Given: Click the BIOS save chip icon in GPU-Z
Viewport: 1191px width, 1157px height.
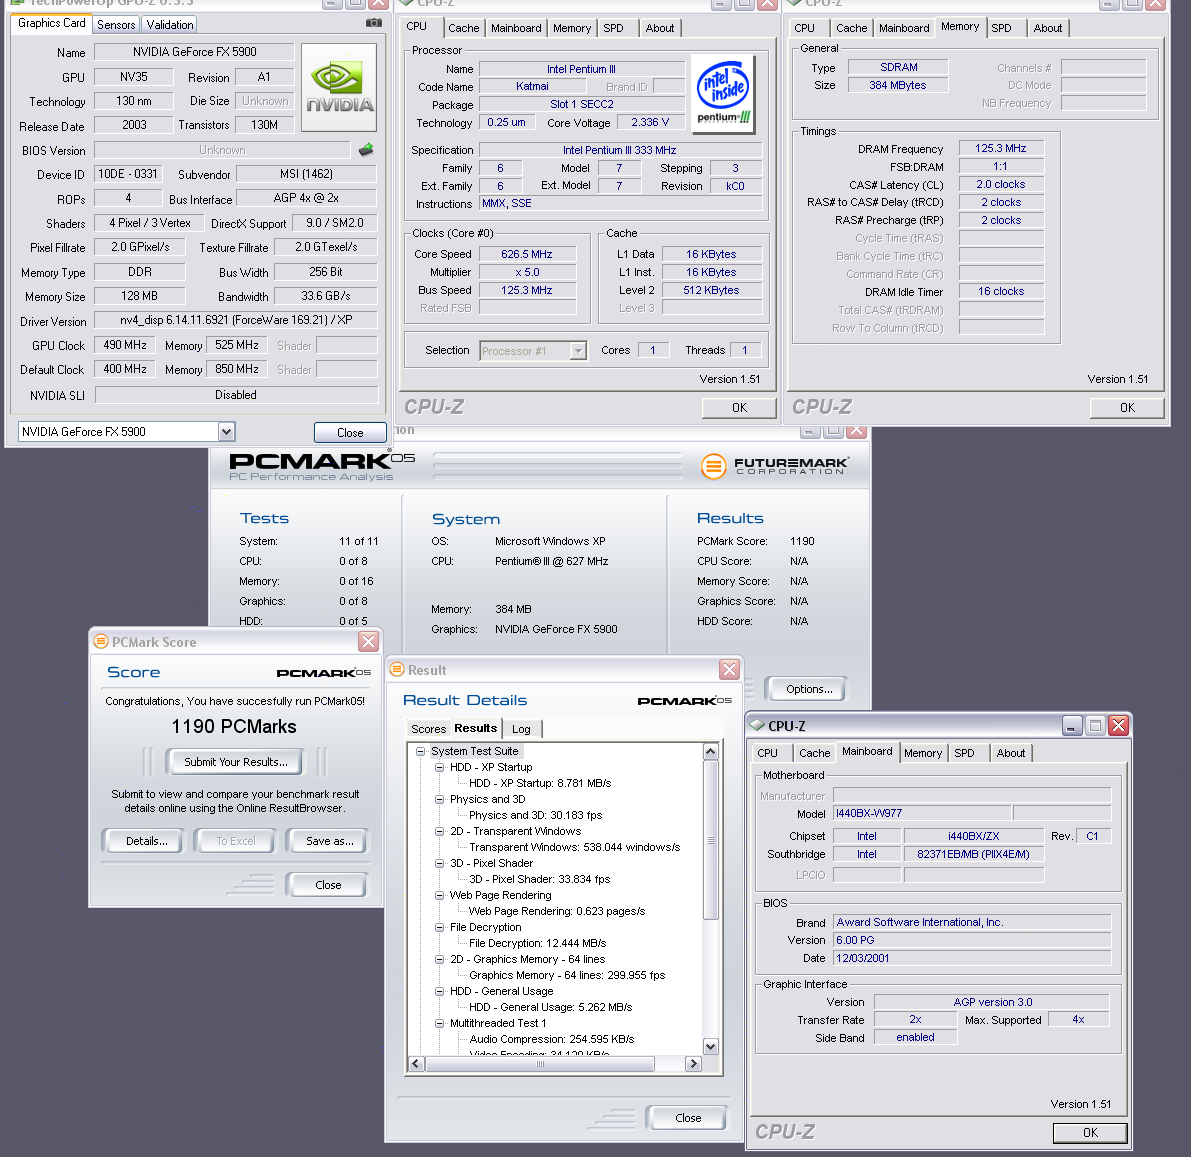Looking at the screenshot, I should pos(366,150).
